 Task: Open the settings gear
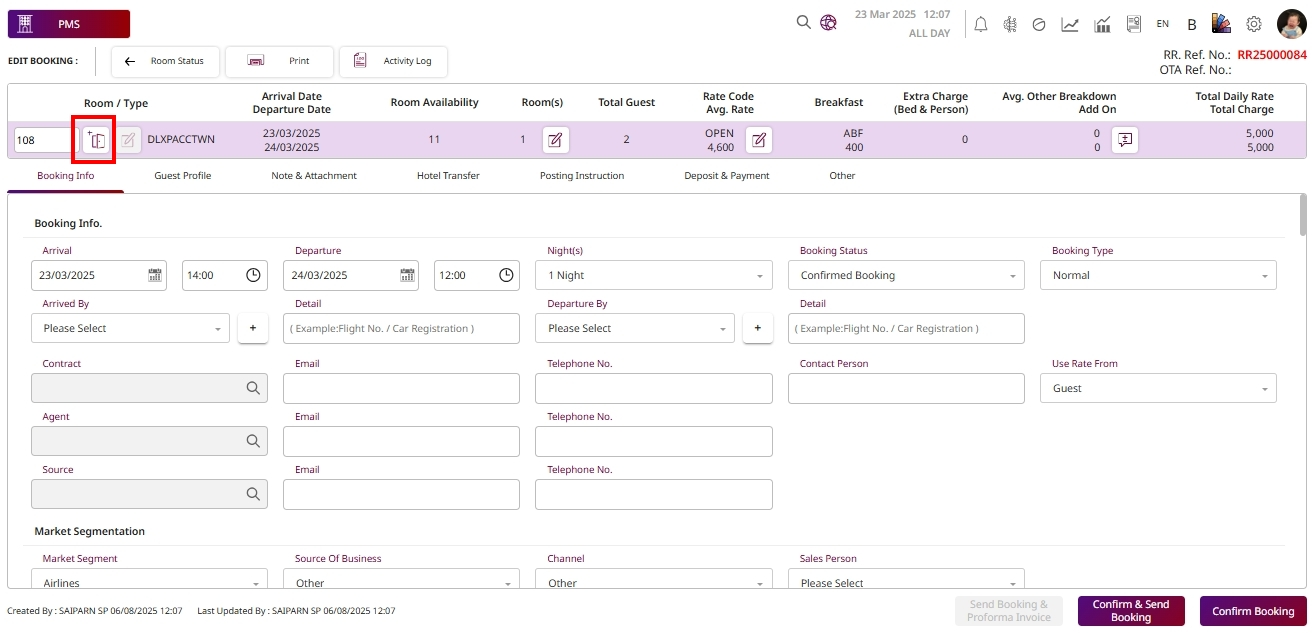coord(1253,24)
